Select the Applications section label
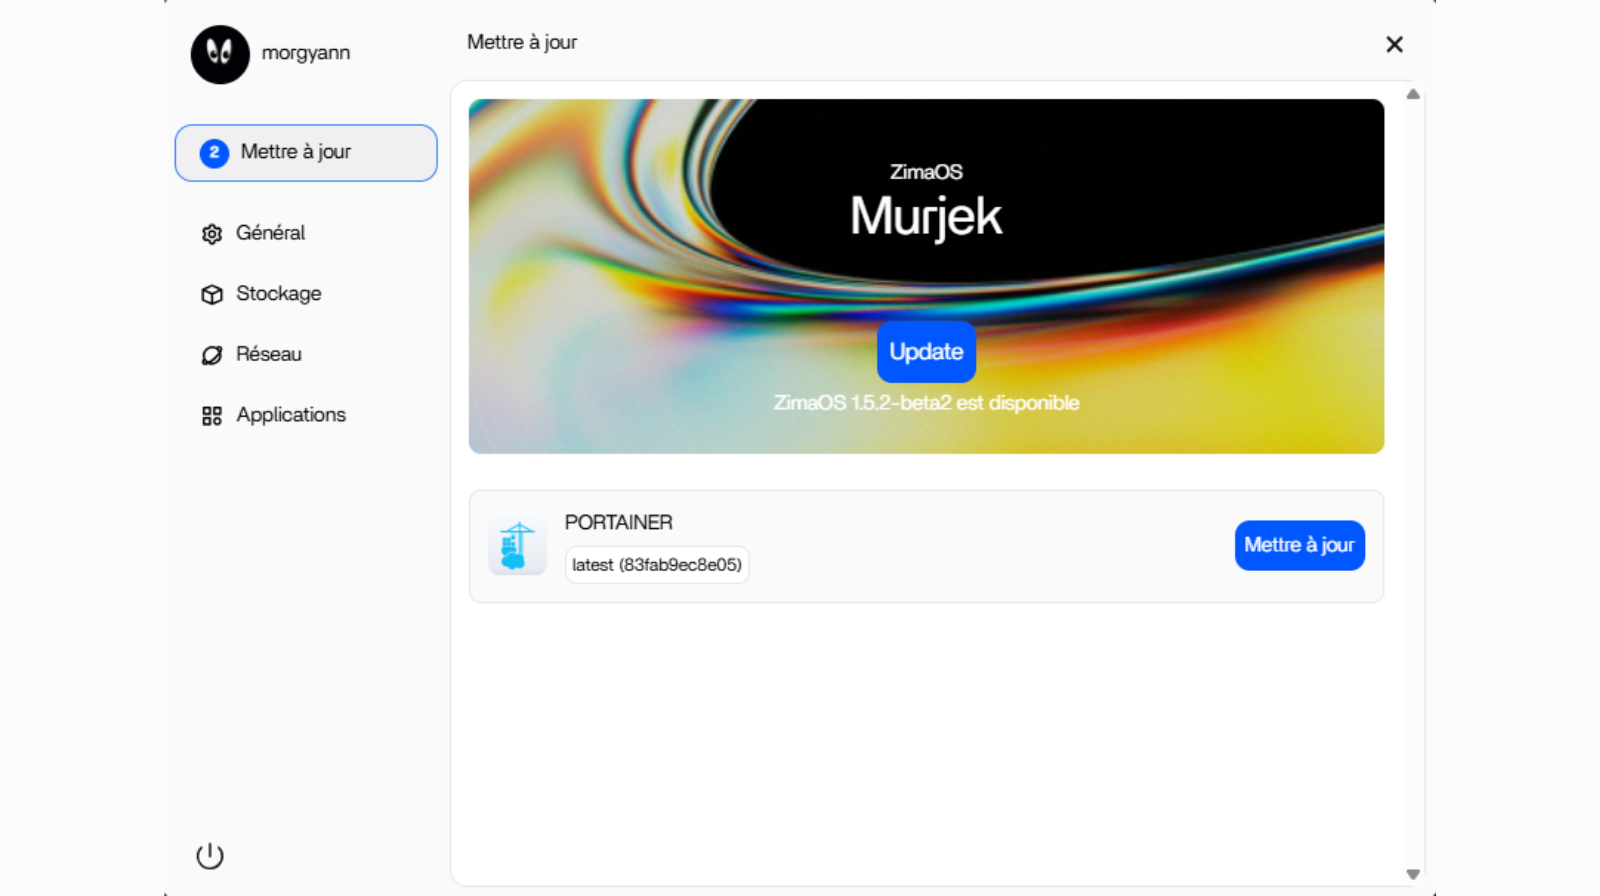Image resolution: width=1600 pixels, height=896 pixels. (291, 415)
